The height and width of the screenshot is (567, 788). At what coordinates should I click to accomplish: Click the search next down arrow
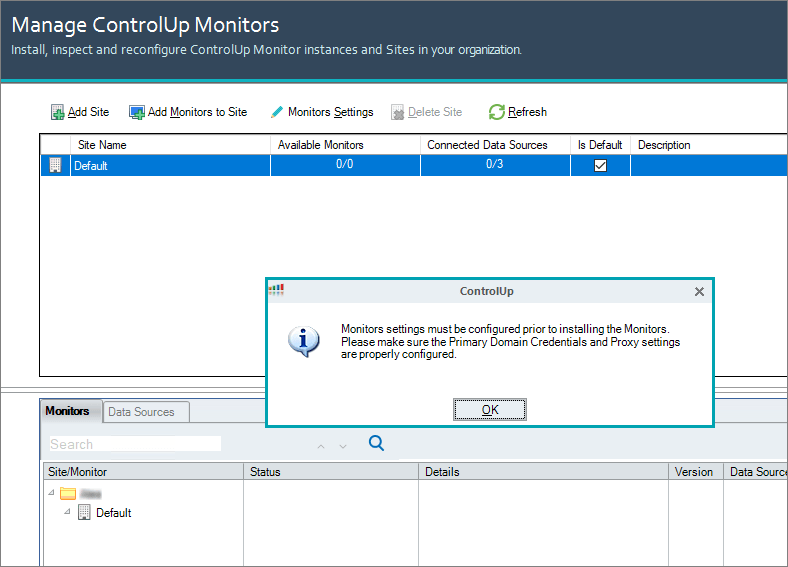pos(343,446)
